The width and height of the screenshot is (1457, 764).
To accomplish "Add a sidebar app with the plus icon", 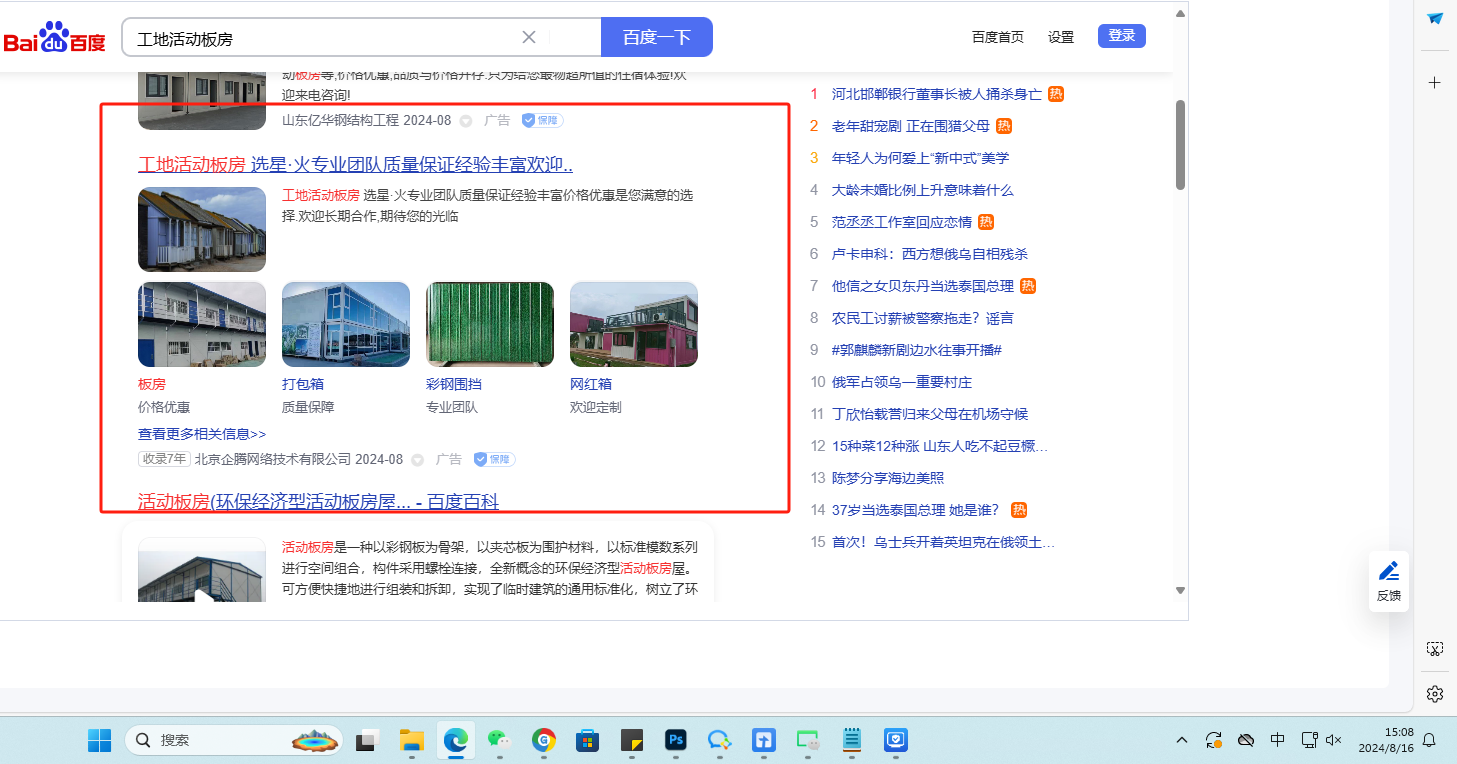I will tap(1435, 82).
